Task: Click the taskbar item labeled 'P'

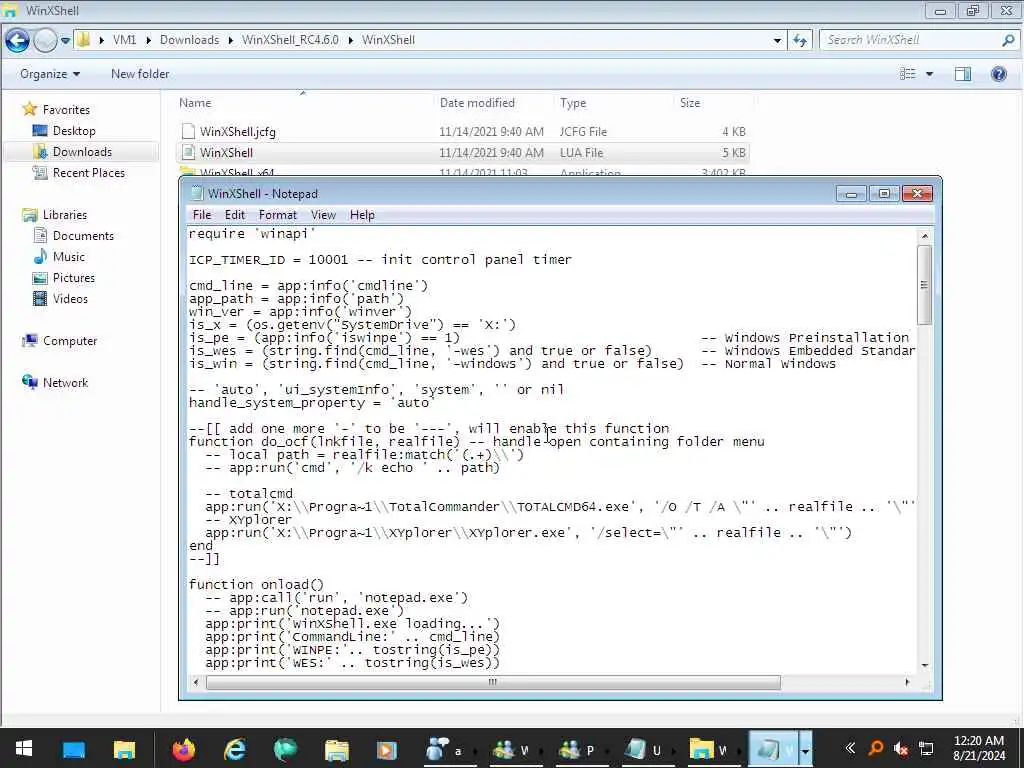Action: (582, 750)
